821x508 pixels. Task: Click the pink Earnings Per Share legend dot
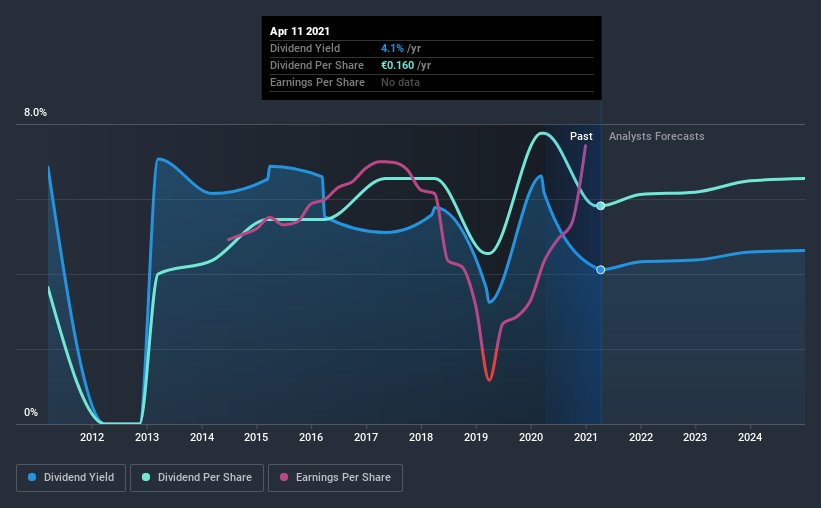tap(284, 477)
